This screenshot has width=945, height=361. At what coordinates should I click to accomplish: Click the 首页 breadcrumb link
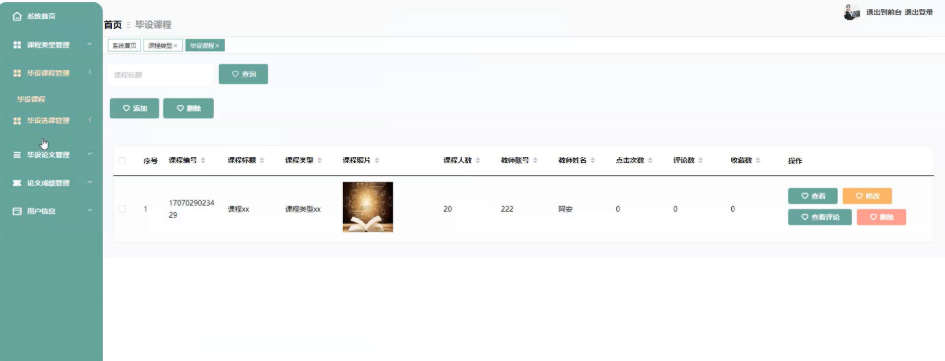[x=113, y=25]
